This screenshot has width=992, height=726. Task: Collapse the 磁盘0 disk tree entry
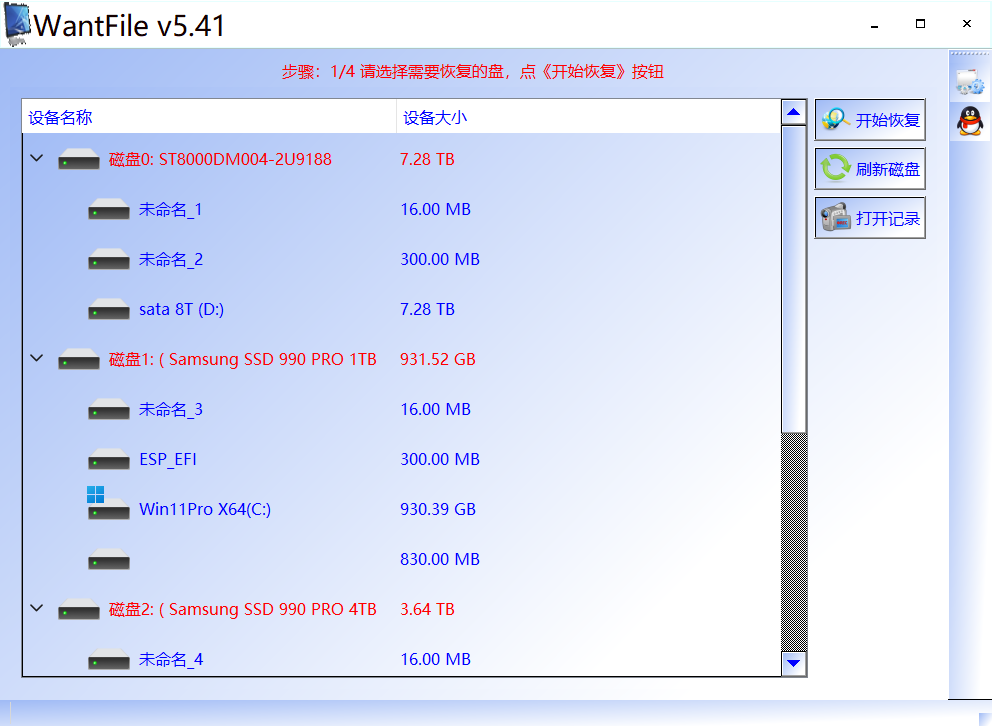pyautogui.click(x=36, y=159)
